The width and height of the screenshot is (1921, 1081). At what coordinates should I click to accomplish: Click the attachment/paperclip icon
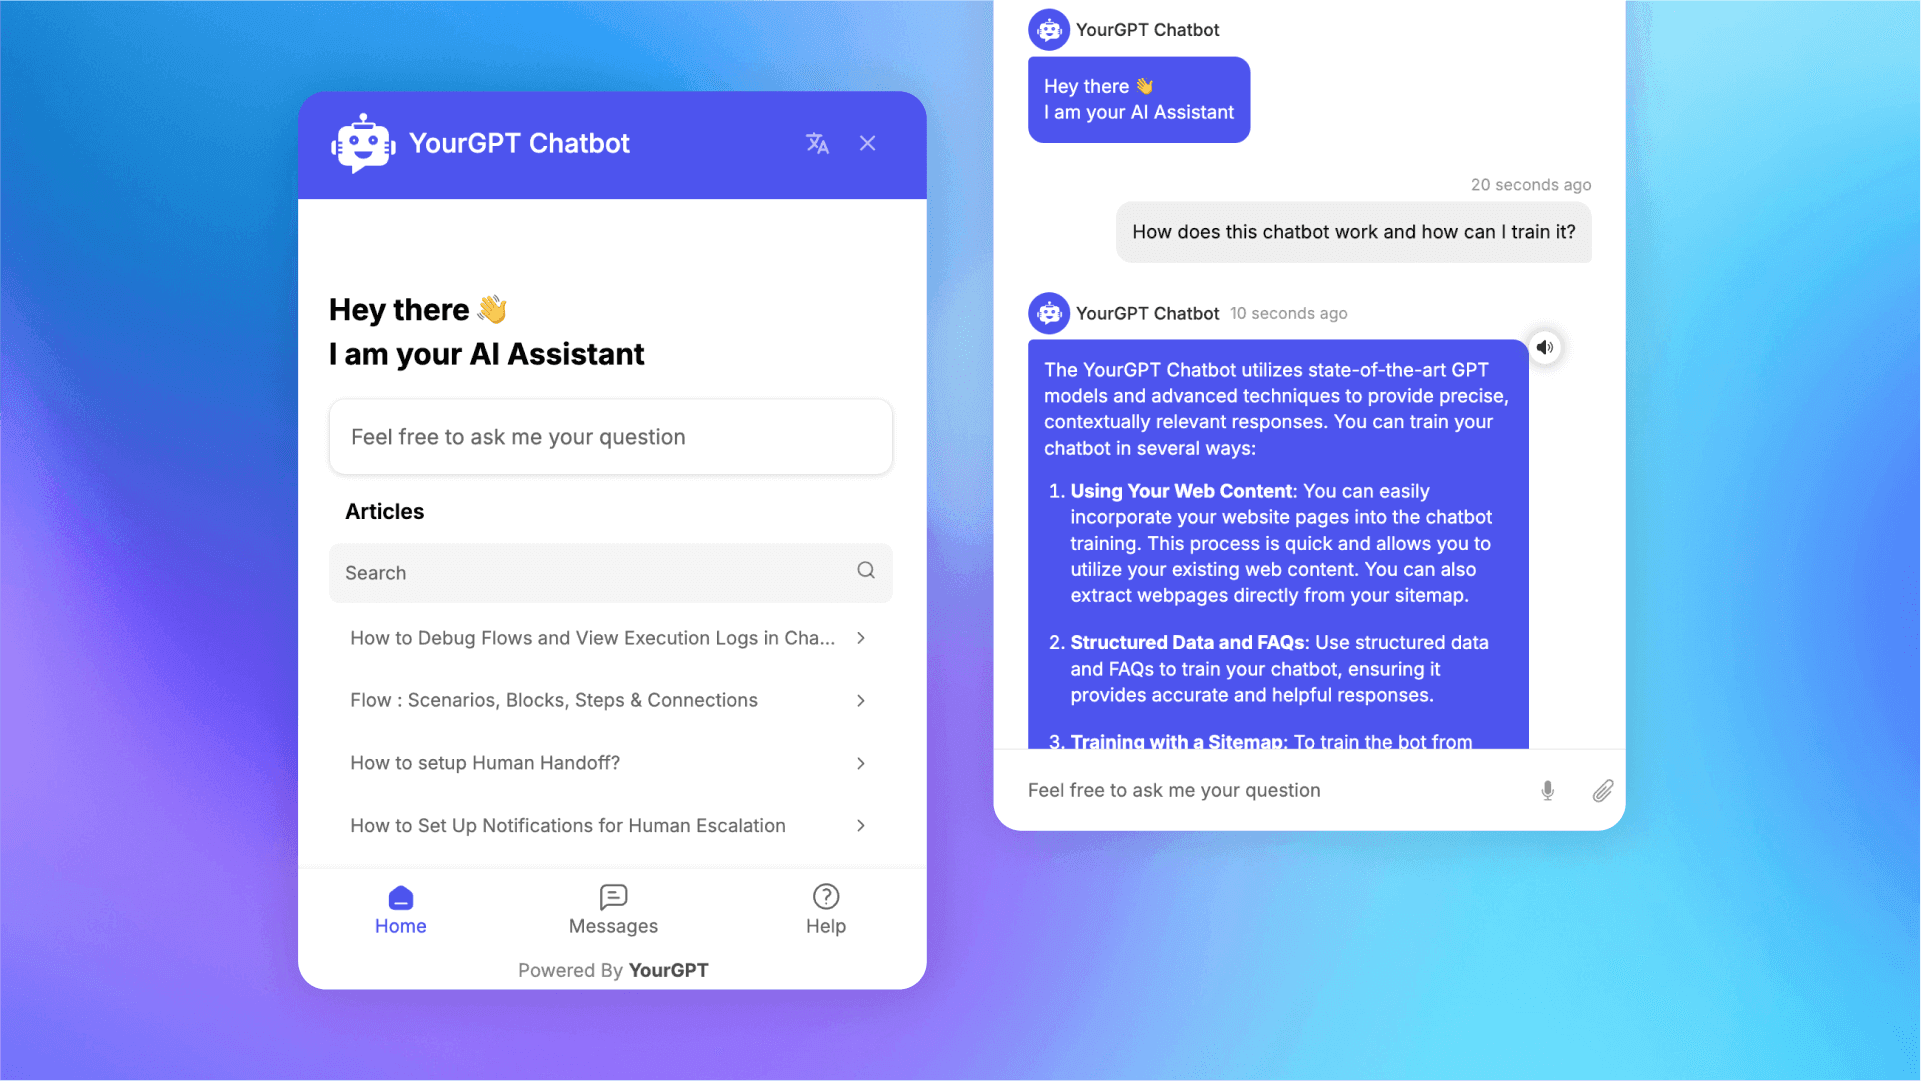(x=1602, y=789)
